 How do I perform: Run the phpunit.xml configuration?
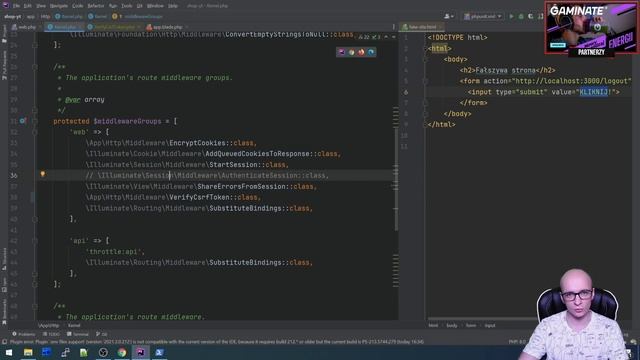511,16
